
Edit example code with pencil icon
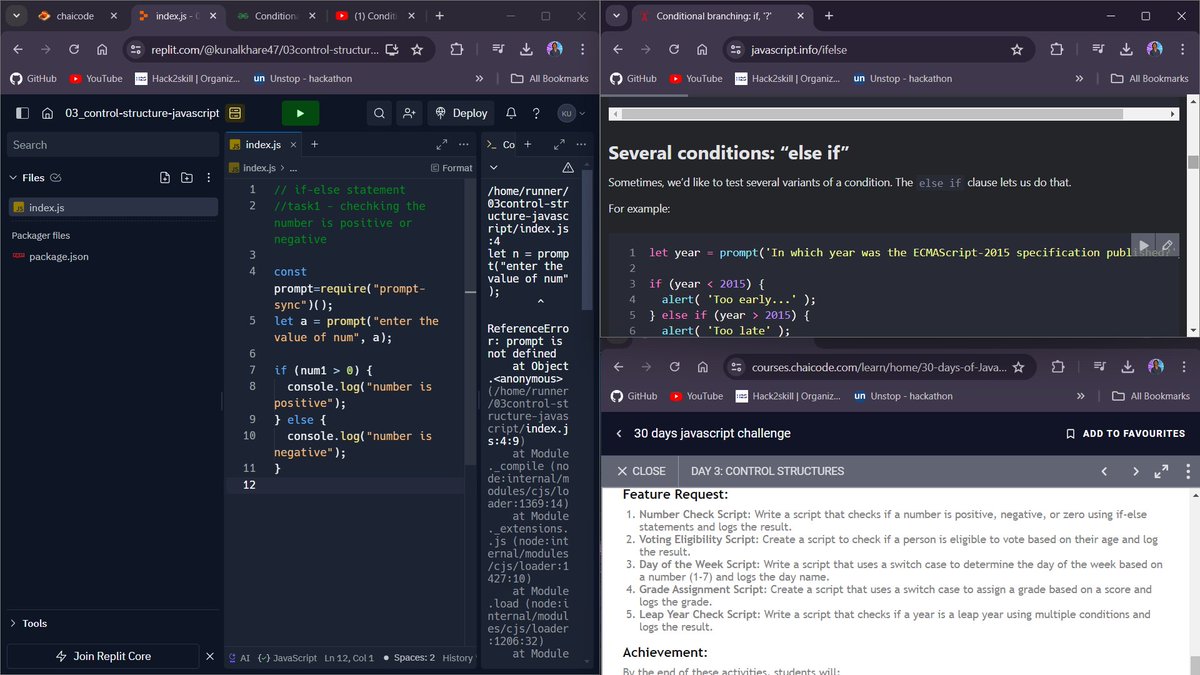click(1166, 245)
